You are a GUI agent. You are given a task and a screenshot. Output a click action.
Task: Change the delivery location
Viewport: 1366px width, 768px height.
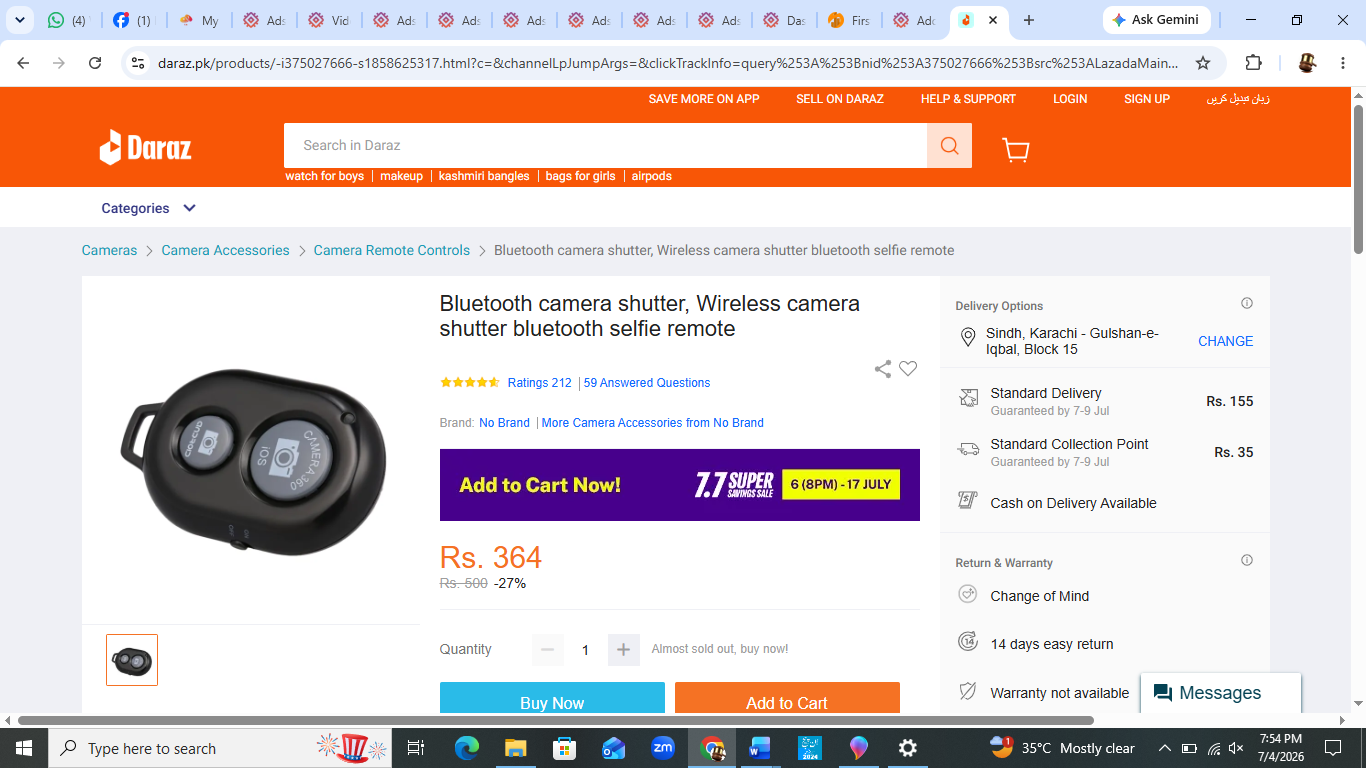point(1225,341)
